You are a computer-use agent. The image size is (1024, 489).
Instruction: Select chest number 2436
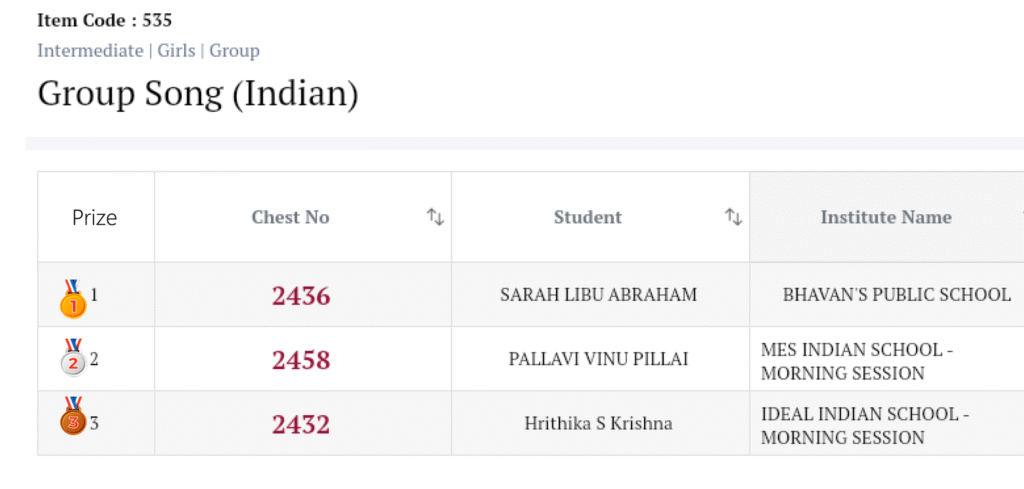pyautogui.click(x=301, y=295)
